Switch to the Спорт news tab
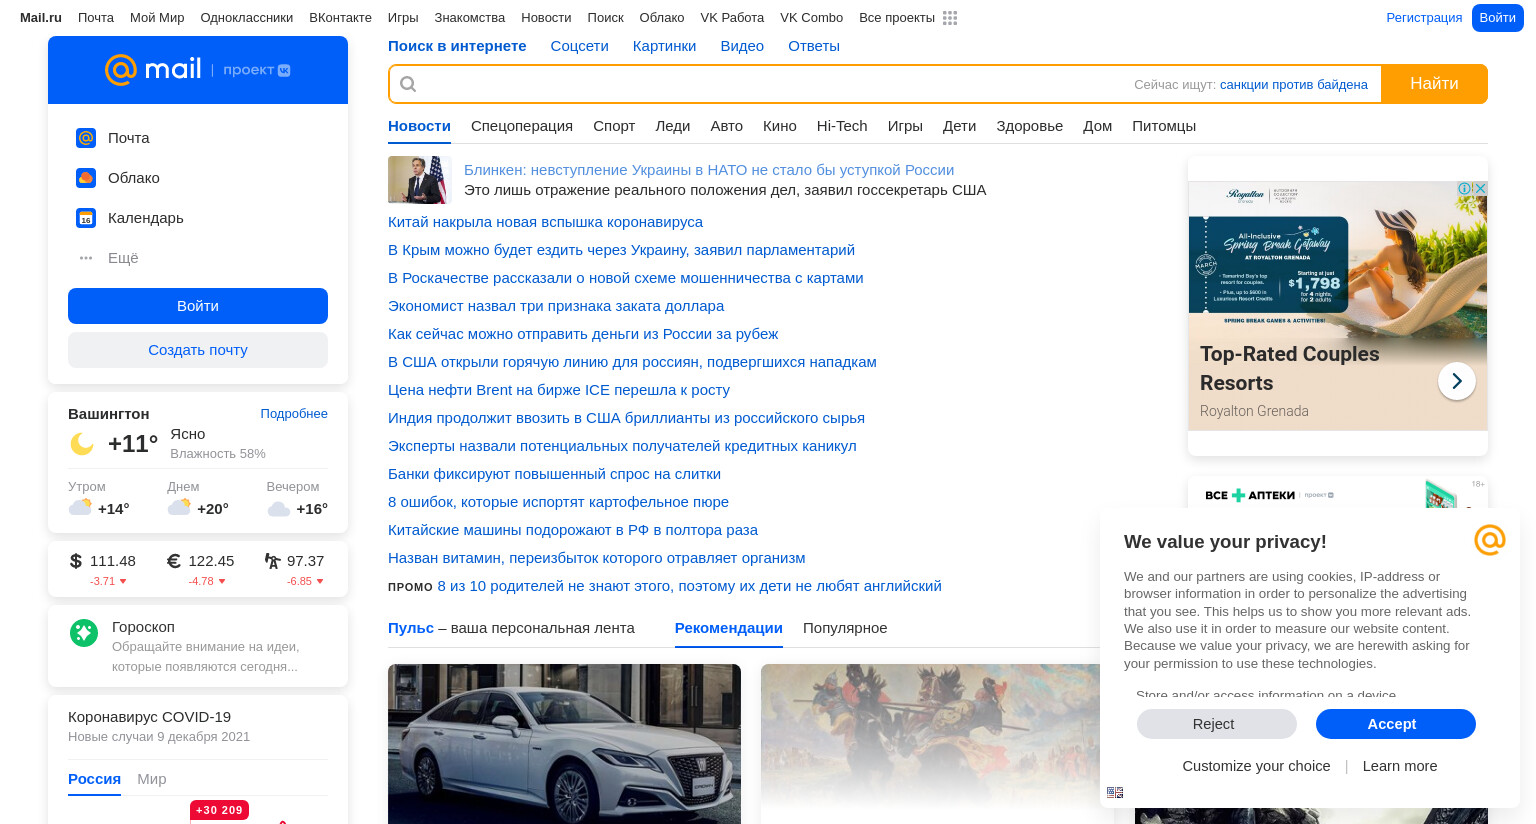This screenshot has height=824, width=1536. (614, 126)
